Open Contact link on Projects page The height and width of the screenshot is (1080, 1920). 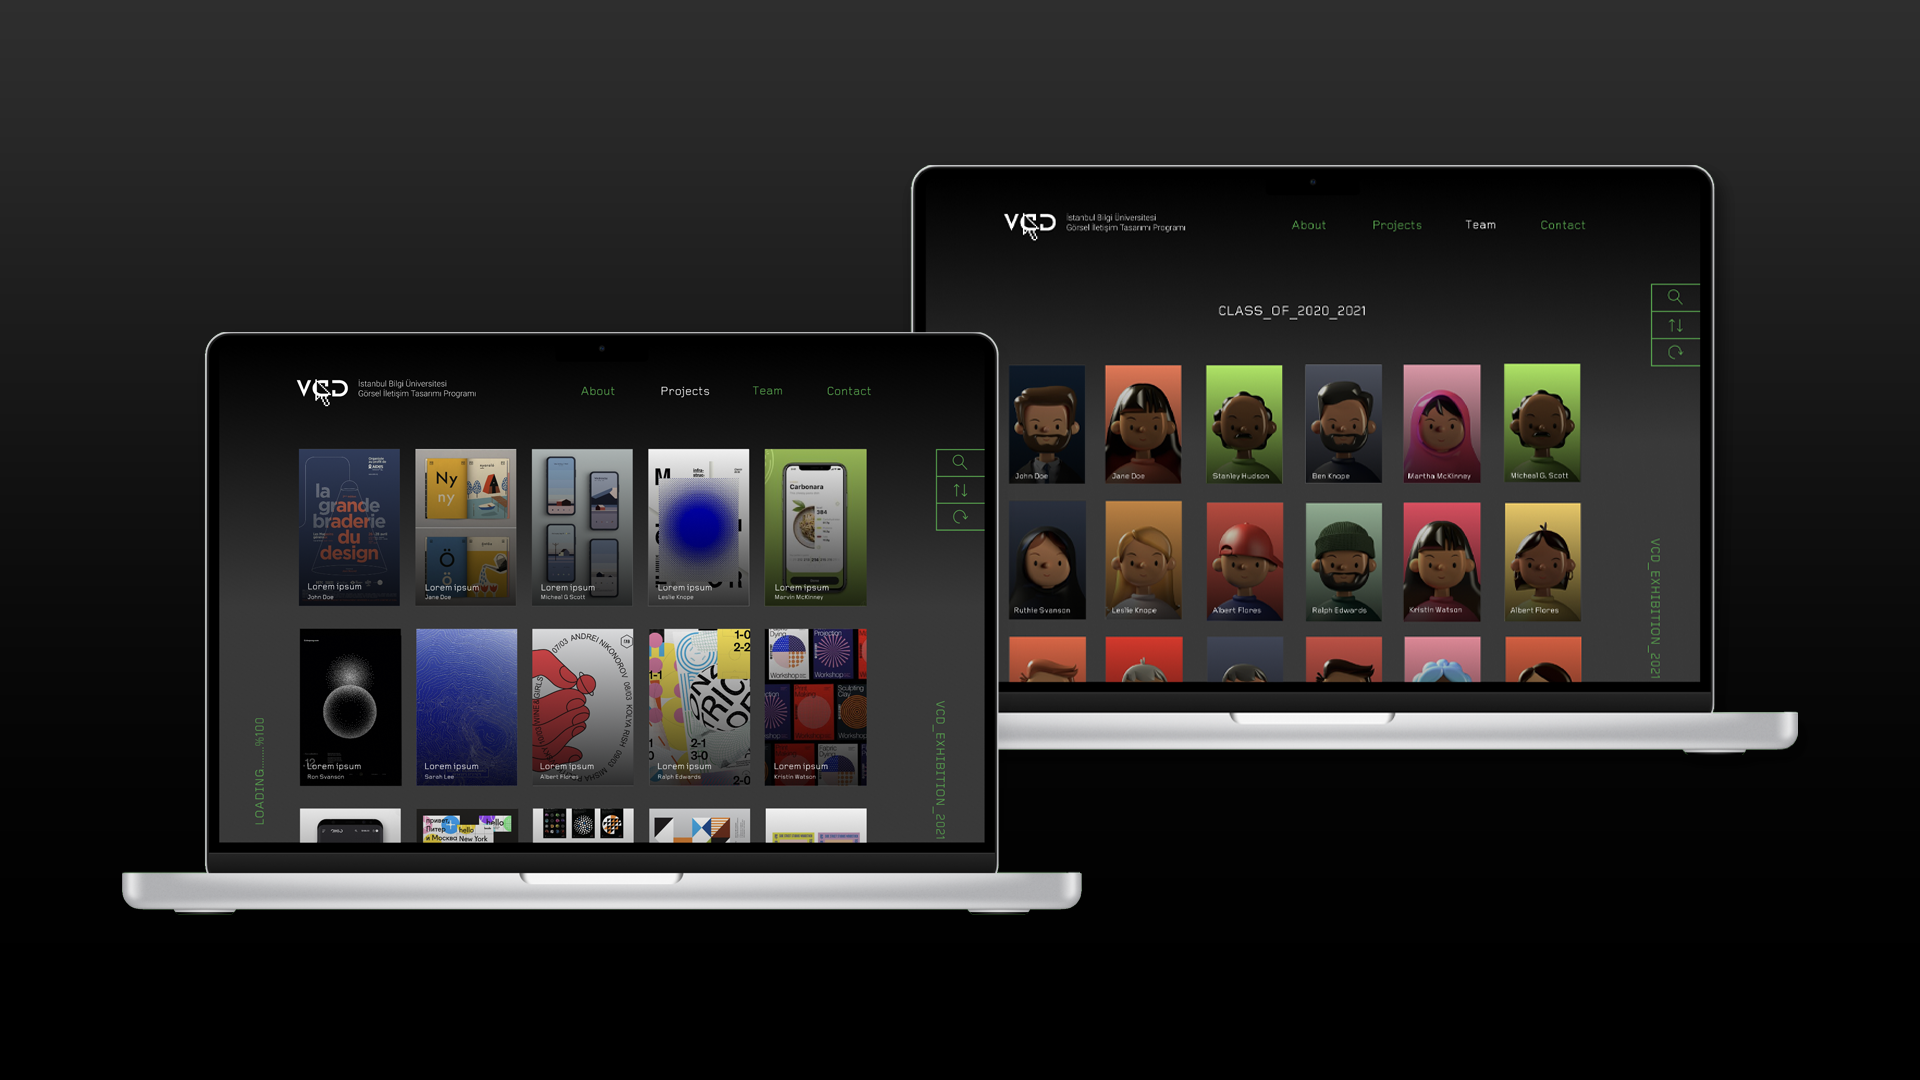click(x=848, y=391)
